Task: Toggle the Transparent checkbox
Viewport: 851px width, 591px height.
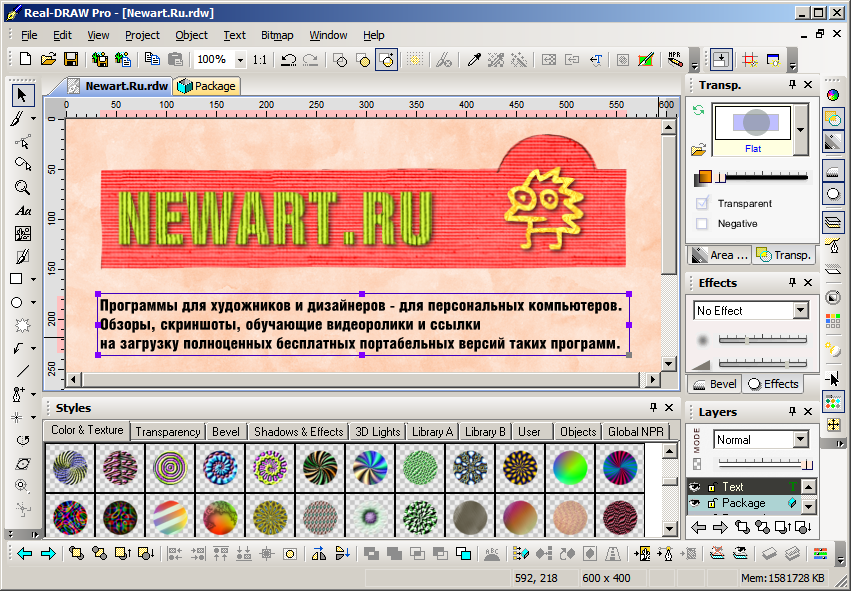Action: [x=702, y=204]
